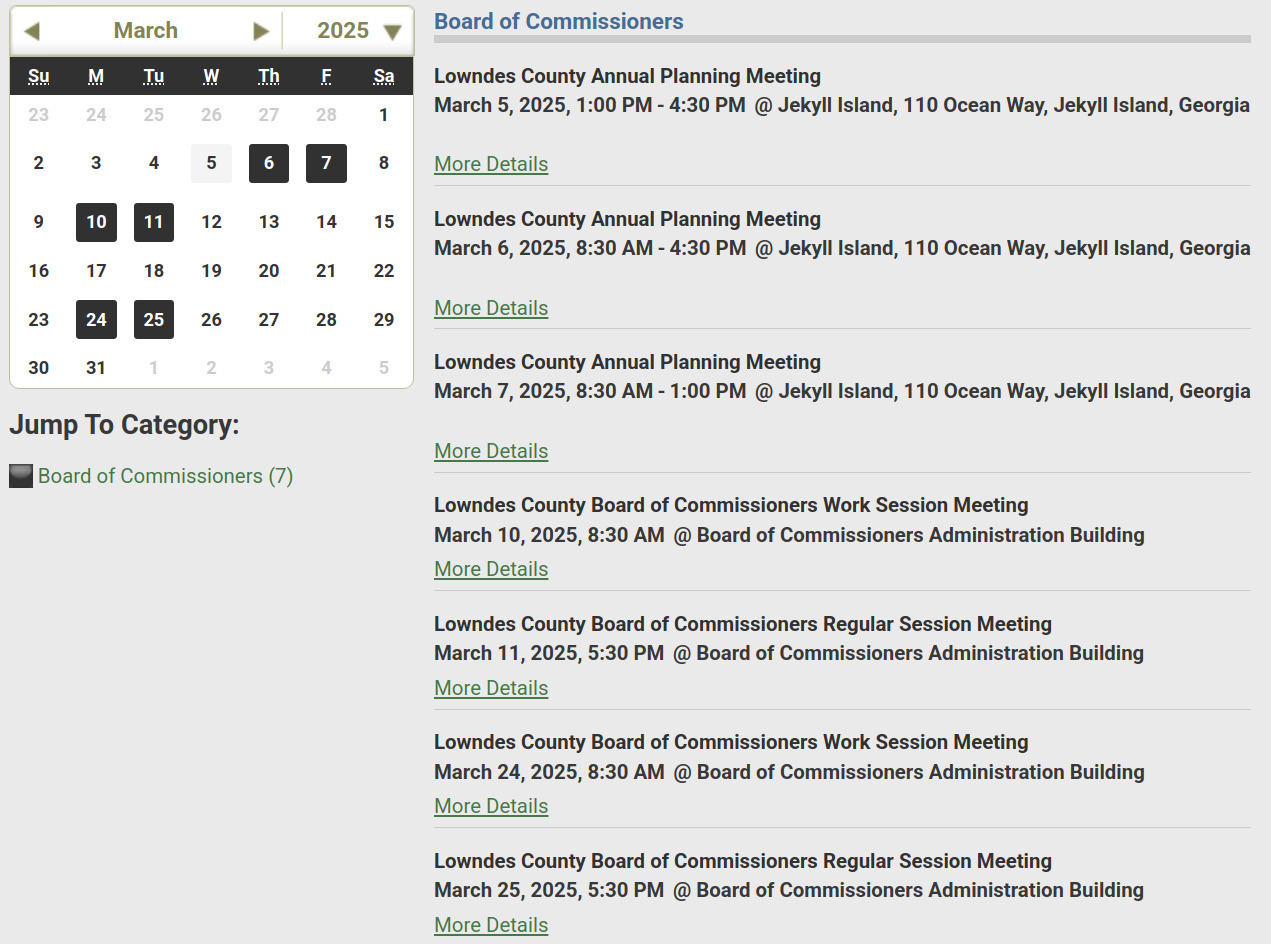Click the Sunday column header

[39, 76]
